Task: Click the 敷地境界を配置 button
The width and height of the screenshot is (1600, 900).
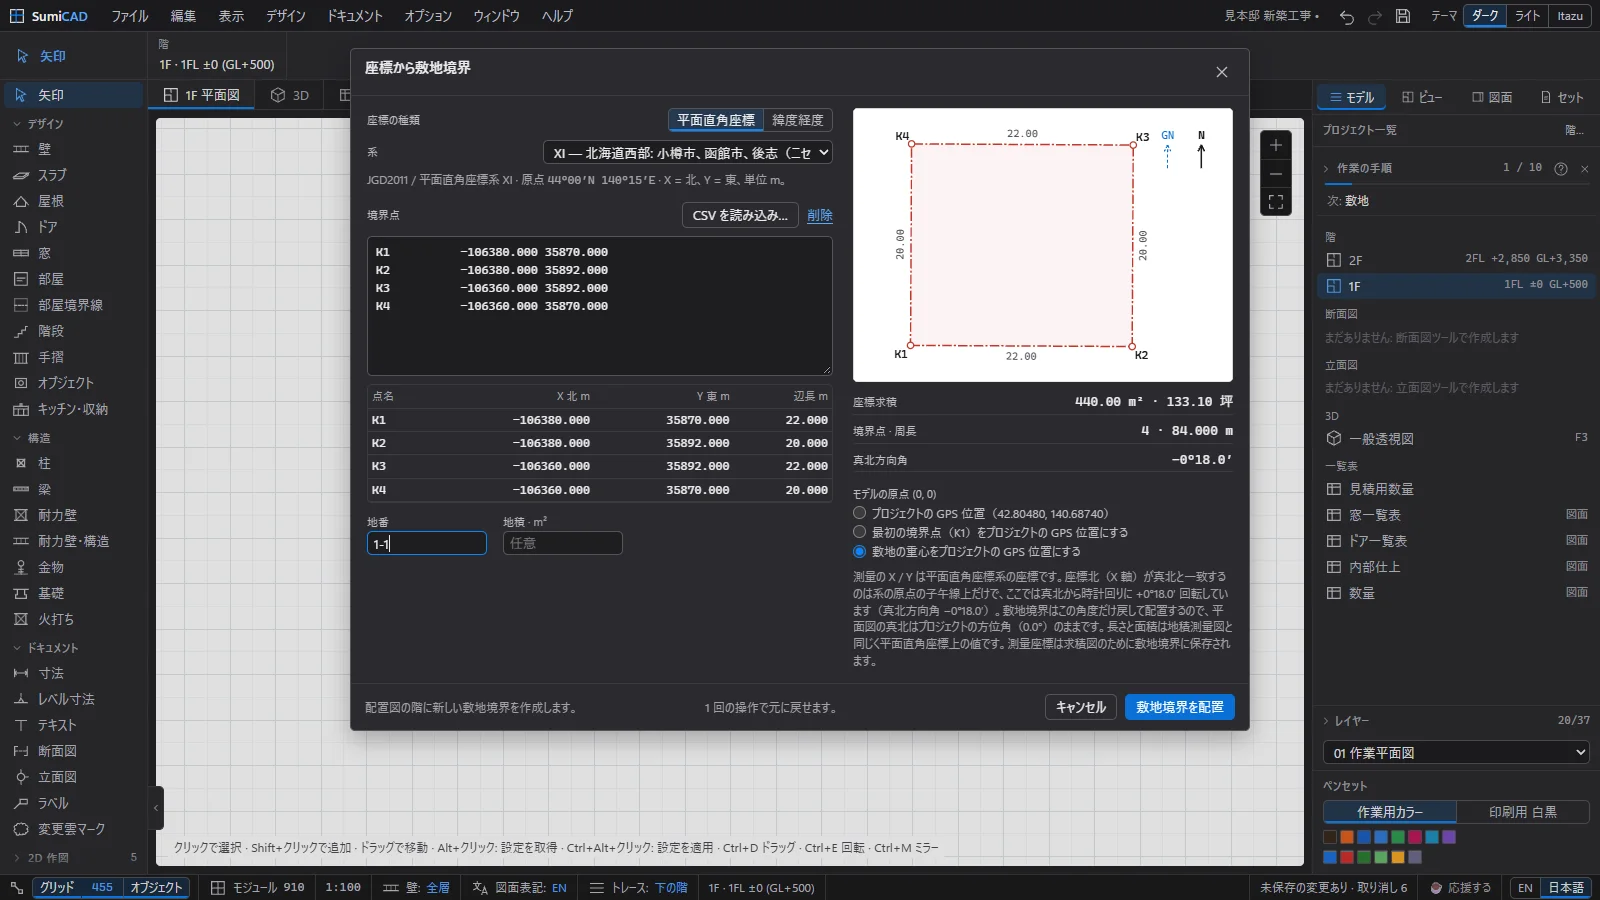Action: [1180, 707]
